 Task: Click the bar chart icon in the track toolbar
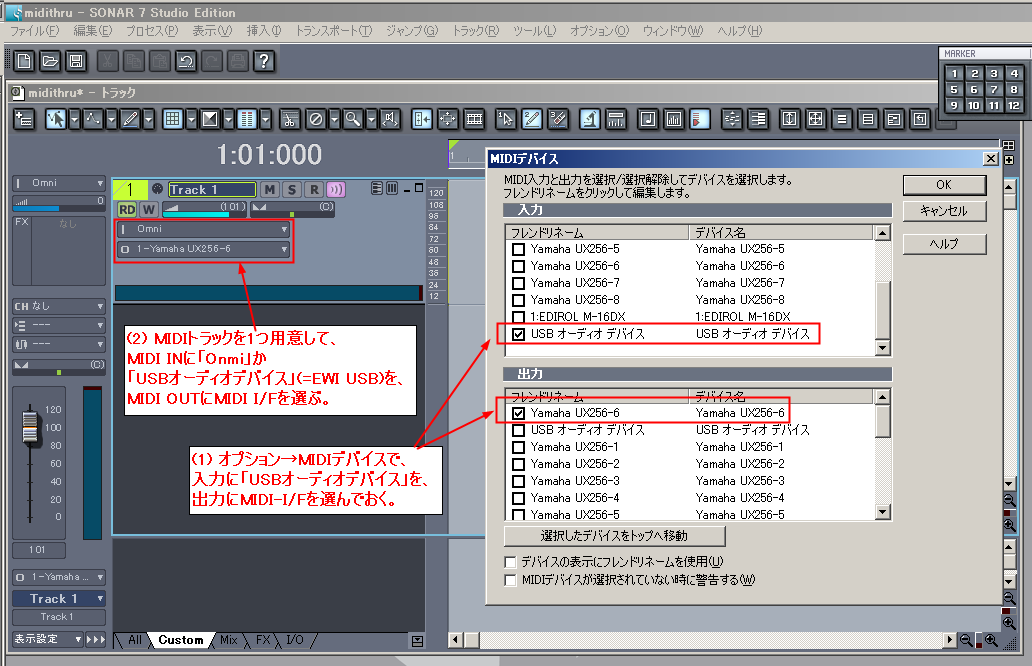674,119
